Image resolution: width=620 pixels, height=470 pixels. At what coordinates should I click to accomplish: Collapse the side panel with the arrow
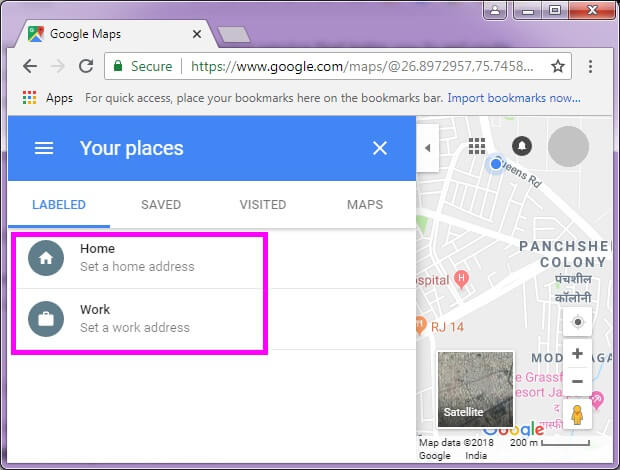coord(427,148)
